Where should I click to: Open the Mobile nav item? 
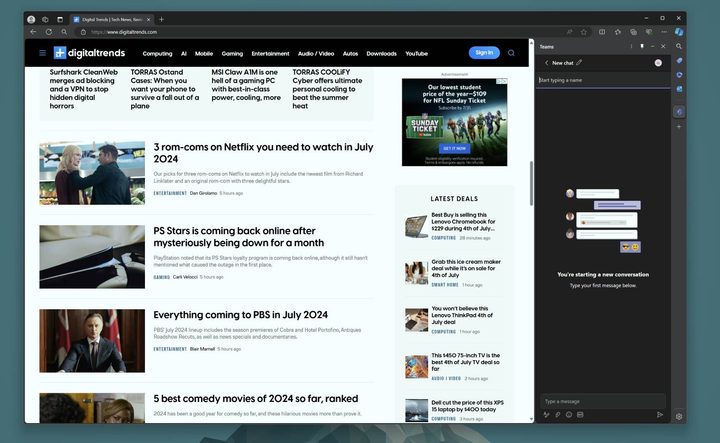pos(204,54)
